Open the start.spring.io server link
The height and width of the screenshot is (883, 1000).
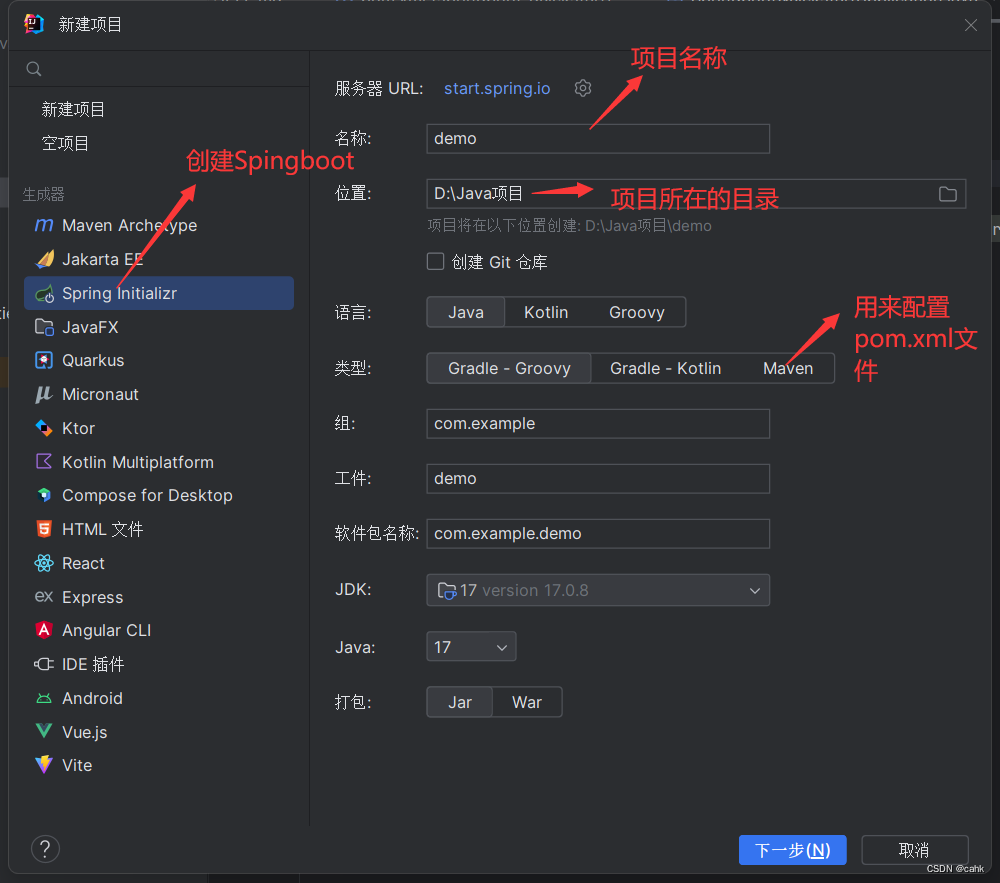point(497,88)
